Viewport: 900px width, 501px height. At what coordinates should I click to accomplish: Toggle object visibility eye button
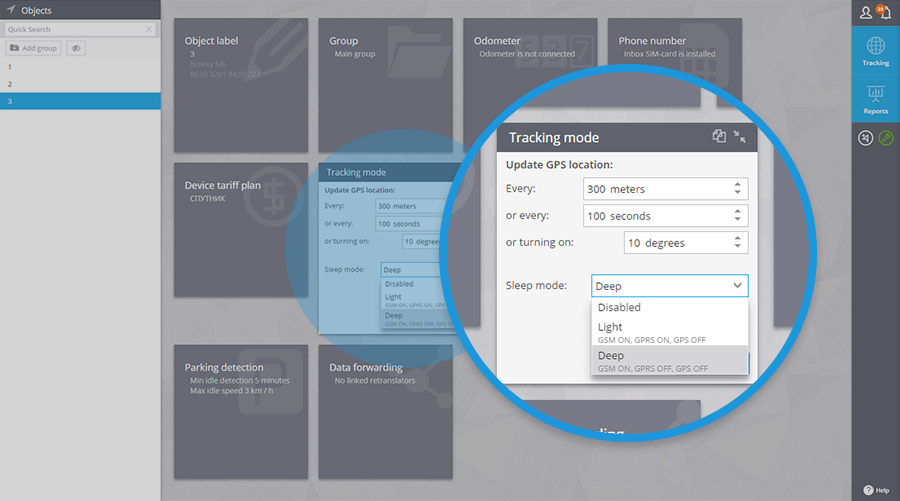click(76, 48)
